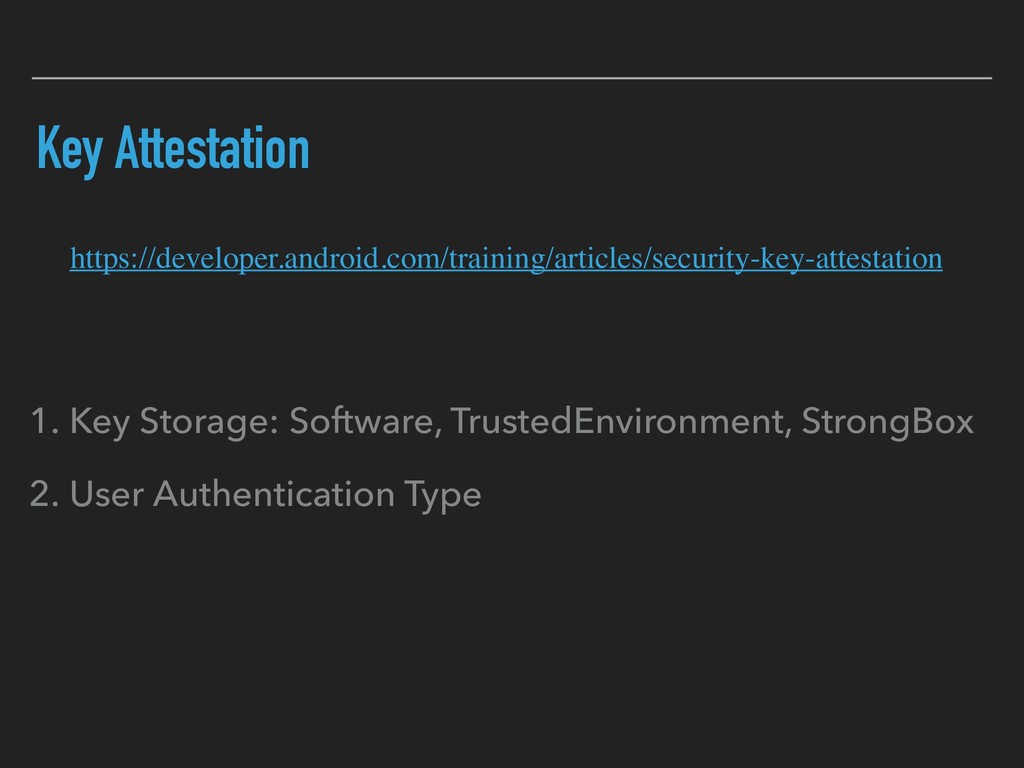Select the "User Authentication Type" list item
The height and width of the screenshot is (768, 1024).
[255, 494]
